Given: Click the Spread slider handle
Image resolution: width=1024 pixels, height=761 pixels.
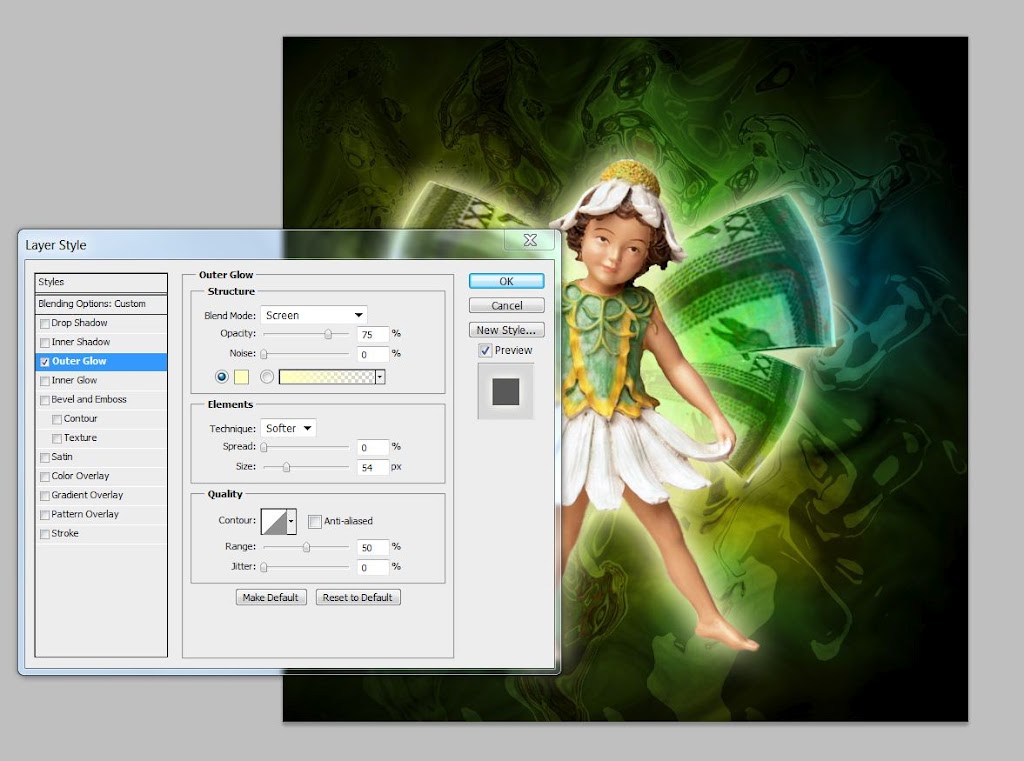Looking at the screenshot, I should pos(264,447).
